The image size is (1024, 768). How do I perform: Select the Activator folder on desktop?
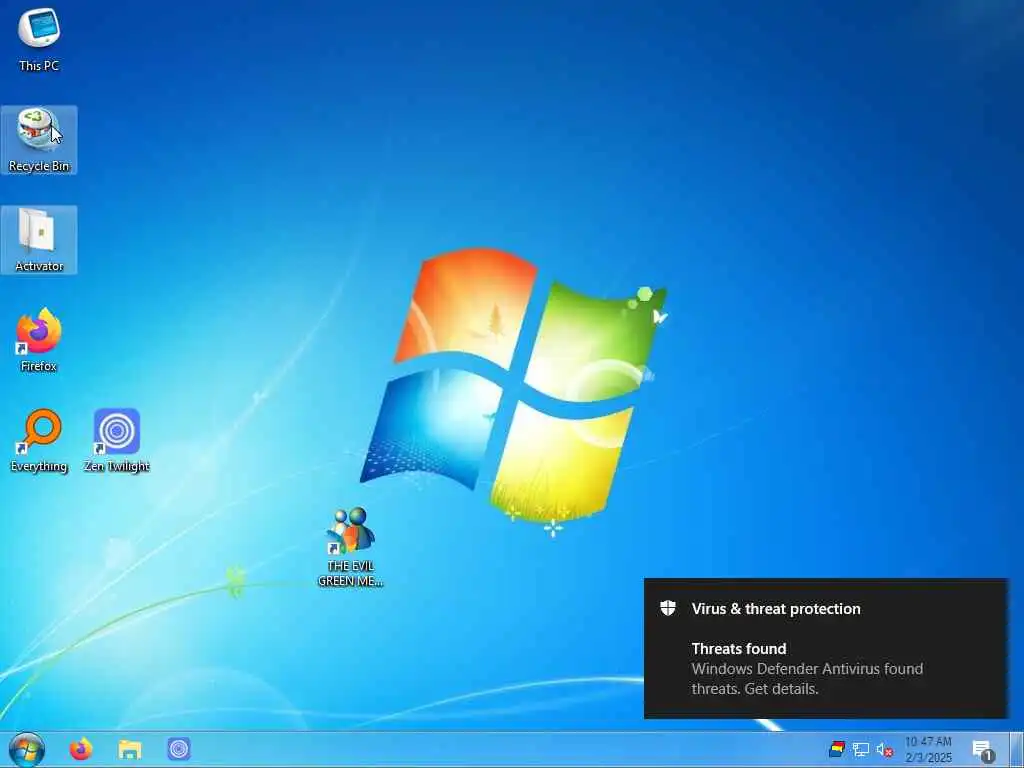tap(39, 240)
